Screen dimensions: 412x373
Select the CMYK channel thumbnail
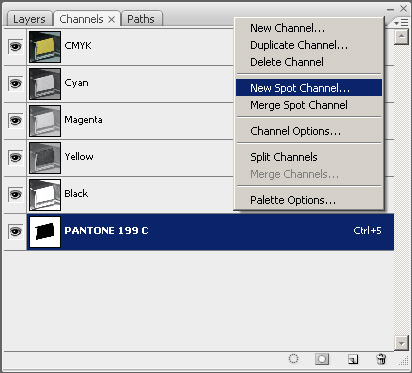coord(45,47)
